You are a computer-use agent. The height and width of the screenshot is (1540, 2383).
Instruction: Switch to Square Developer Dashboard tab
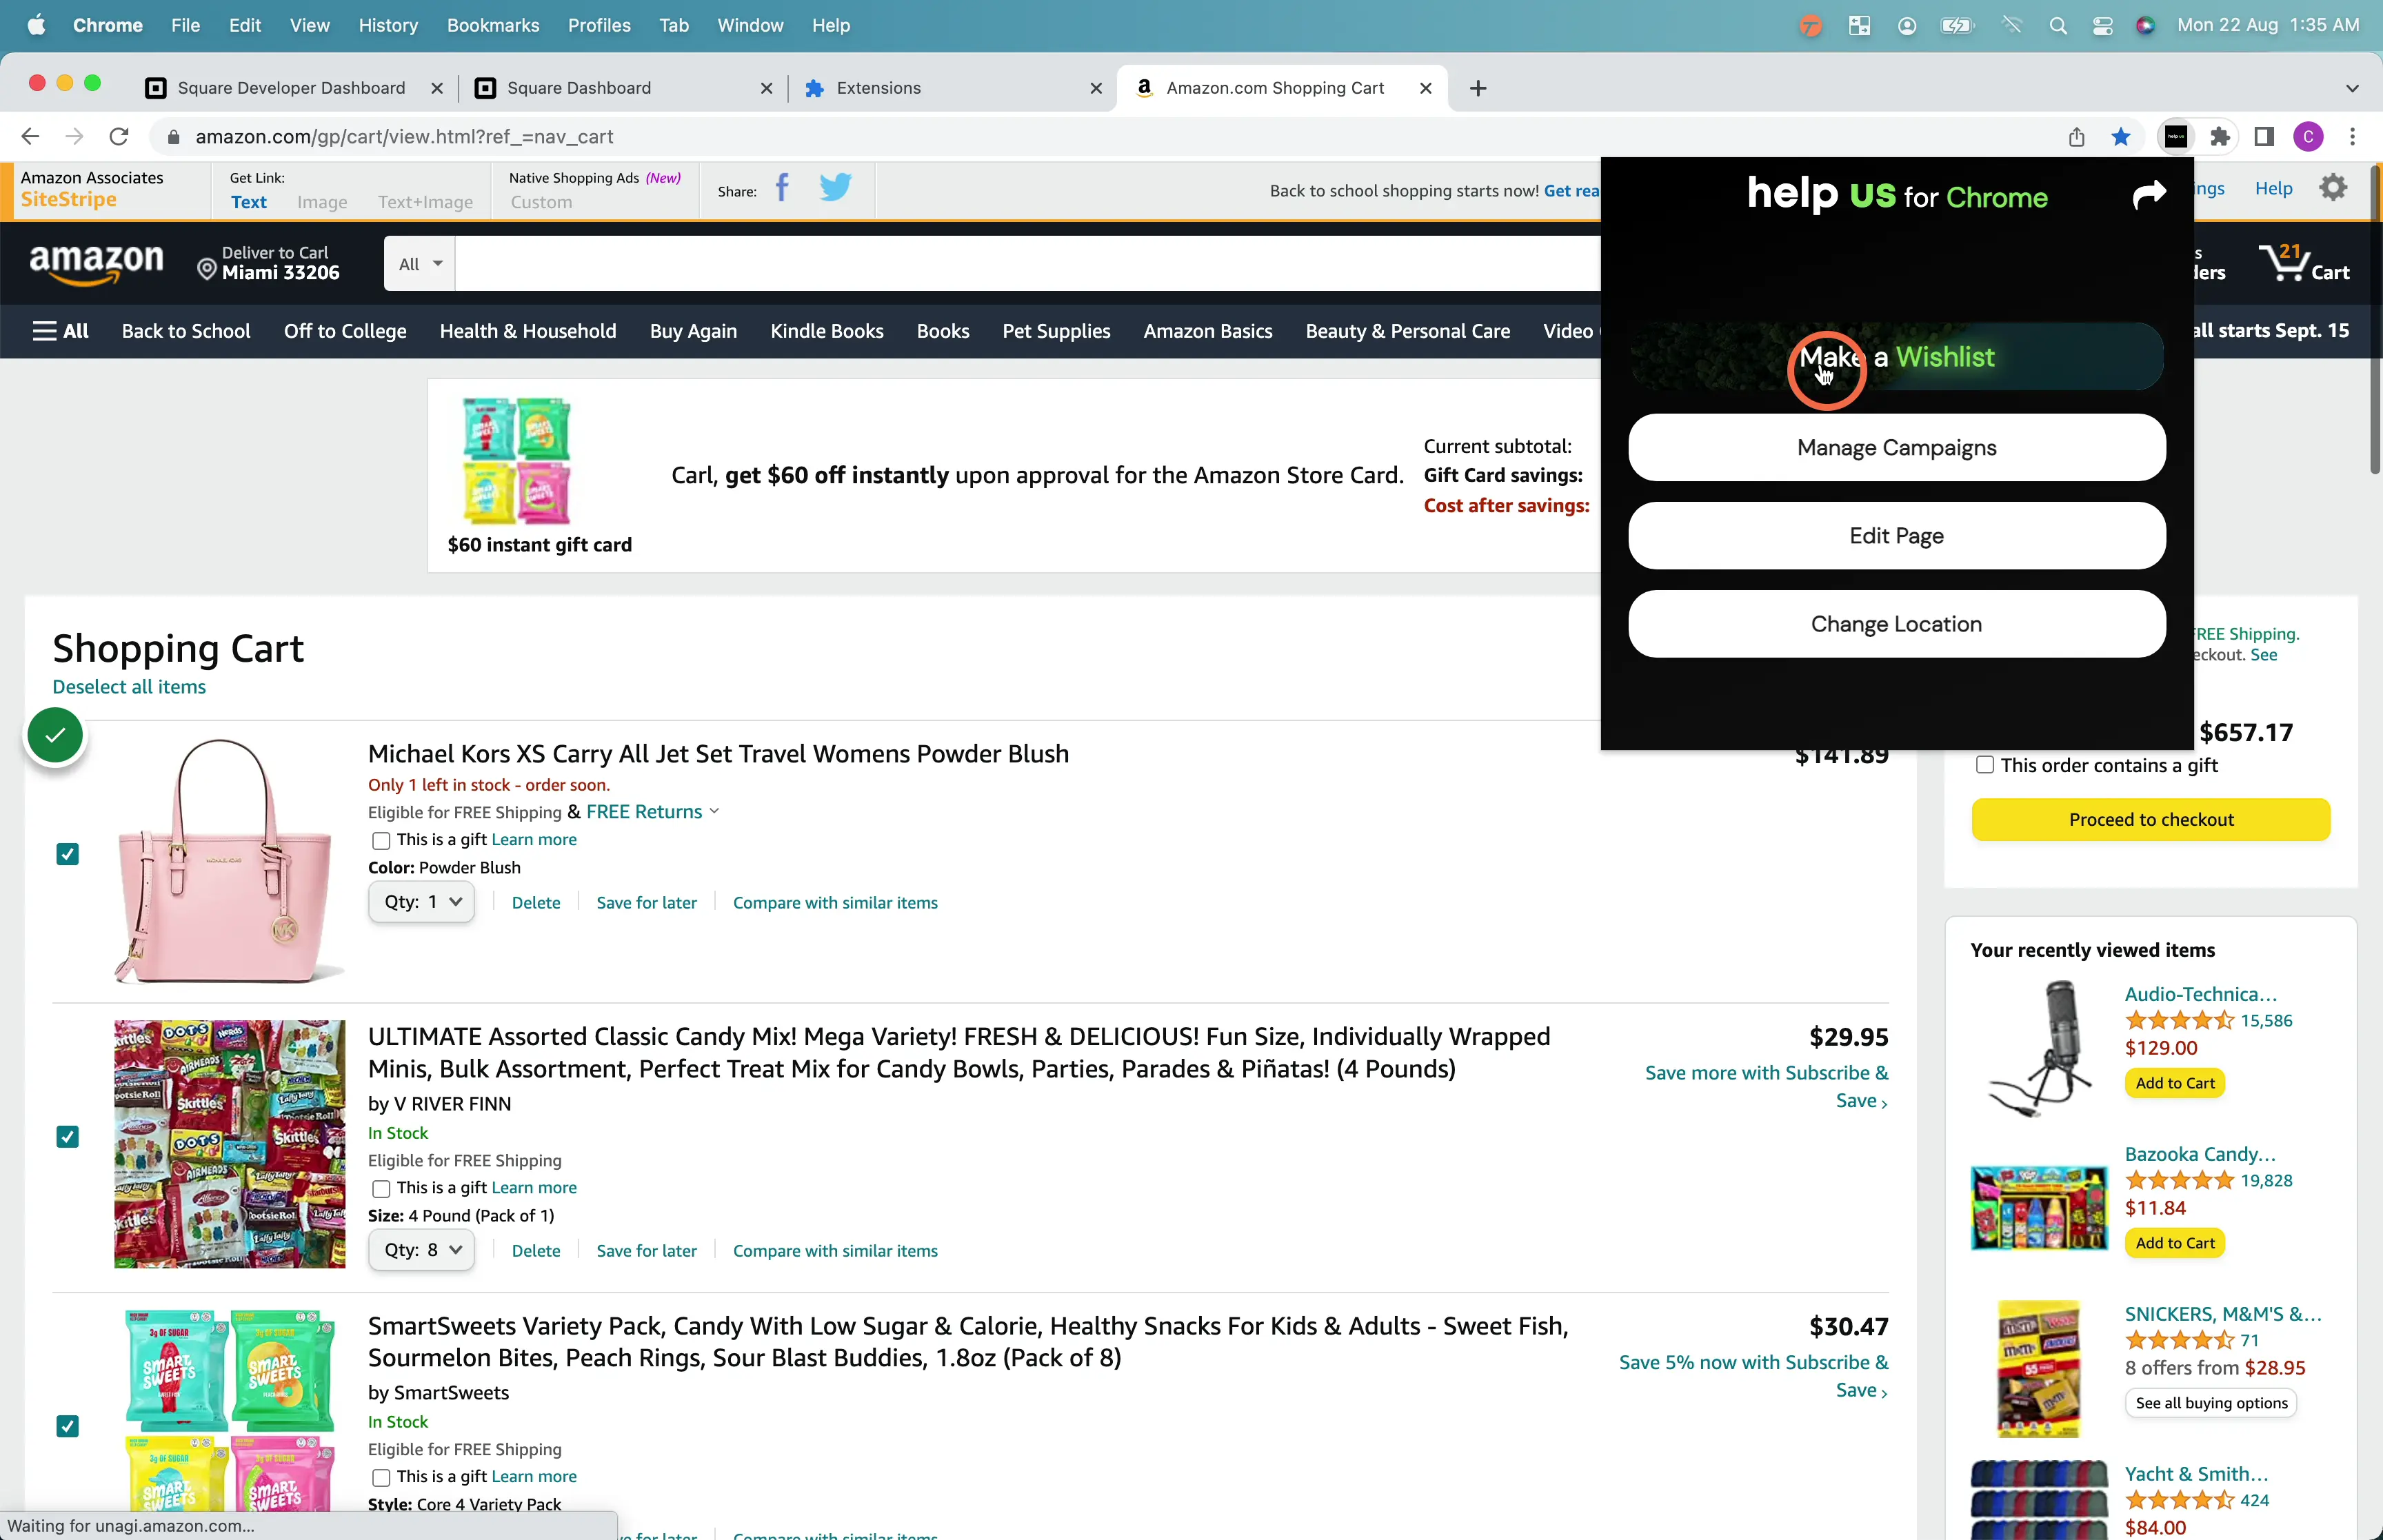[x=295, y=88]
